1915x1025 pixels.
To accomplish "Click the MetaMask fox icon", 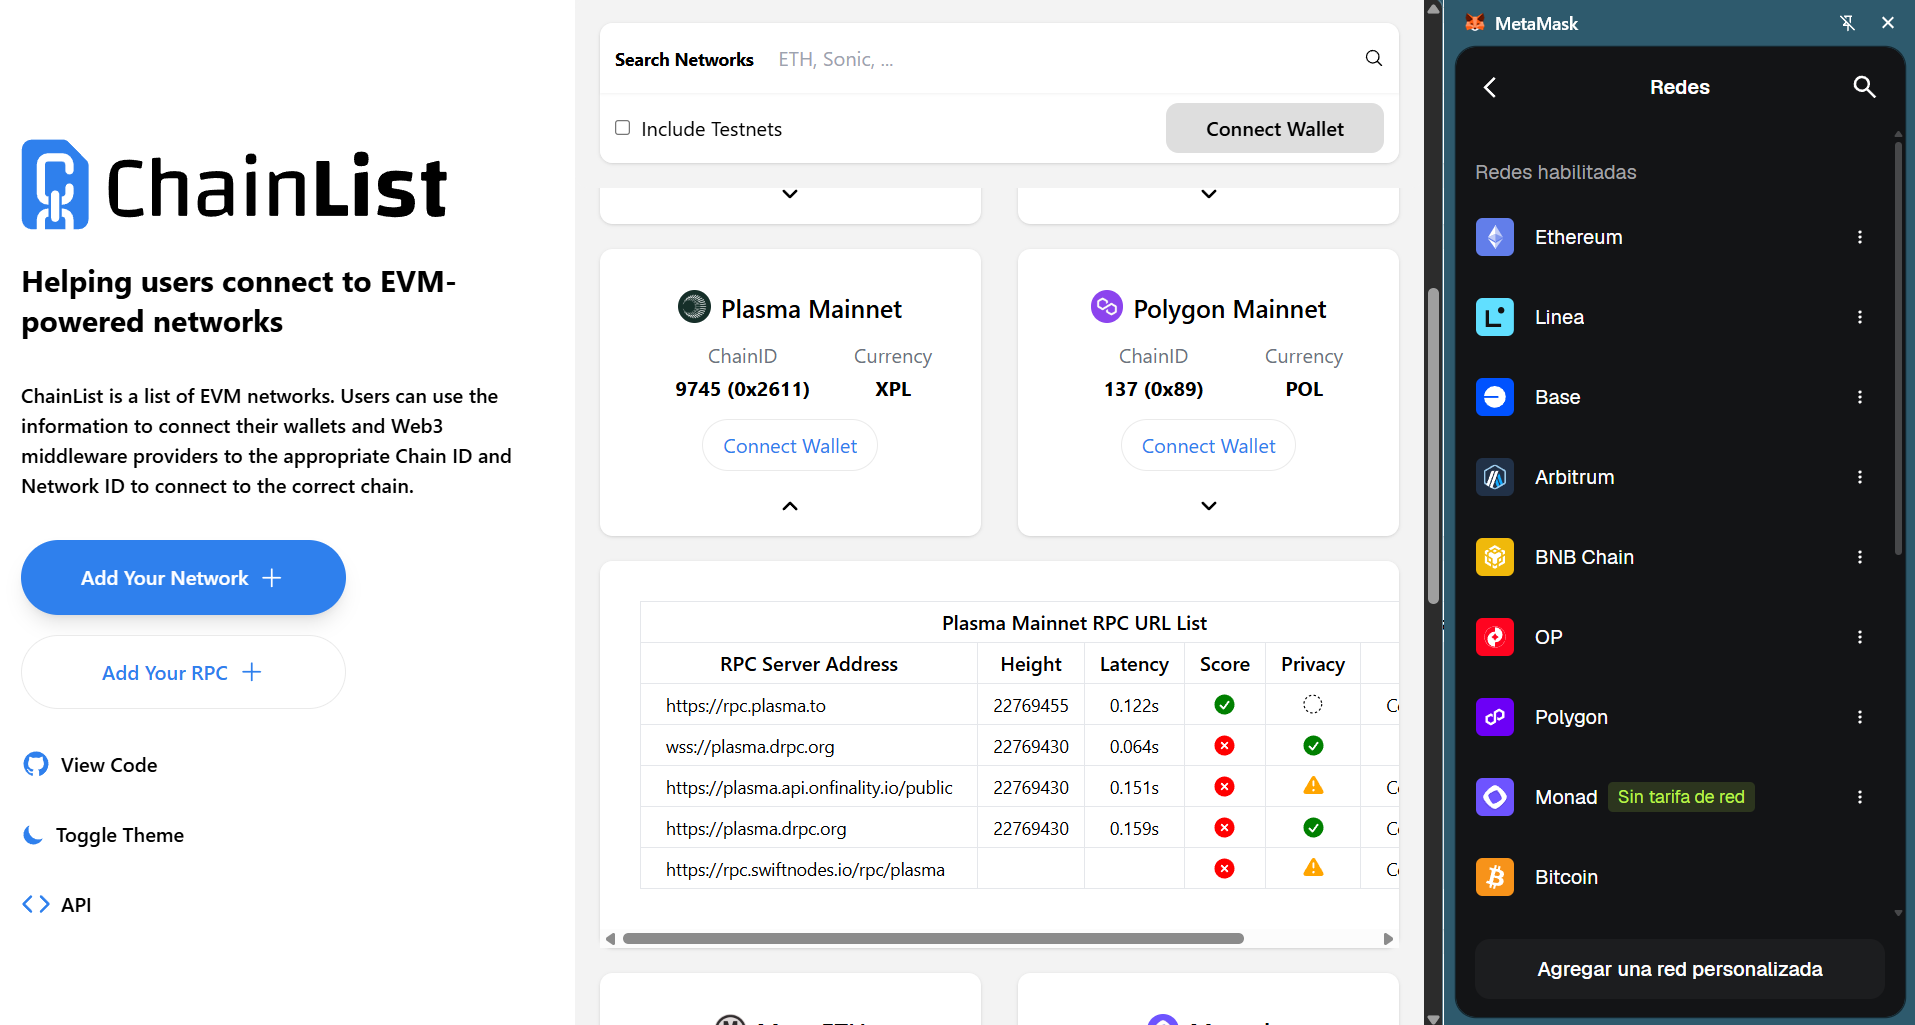I will click(1475, 23).
